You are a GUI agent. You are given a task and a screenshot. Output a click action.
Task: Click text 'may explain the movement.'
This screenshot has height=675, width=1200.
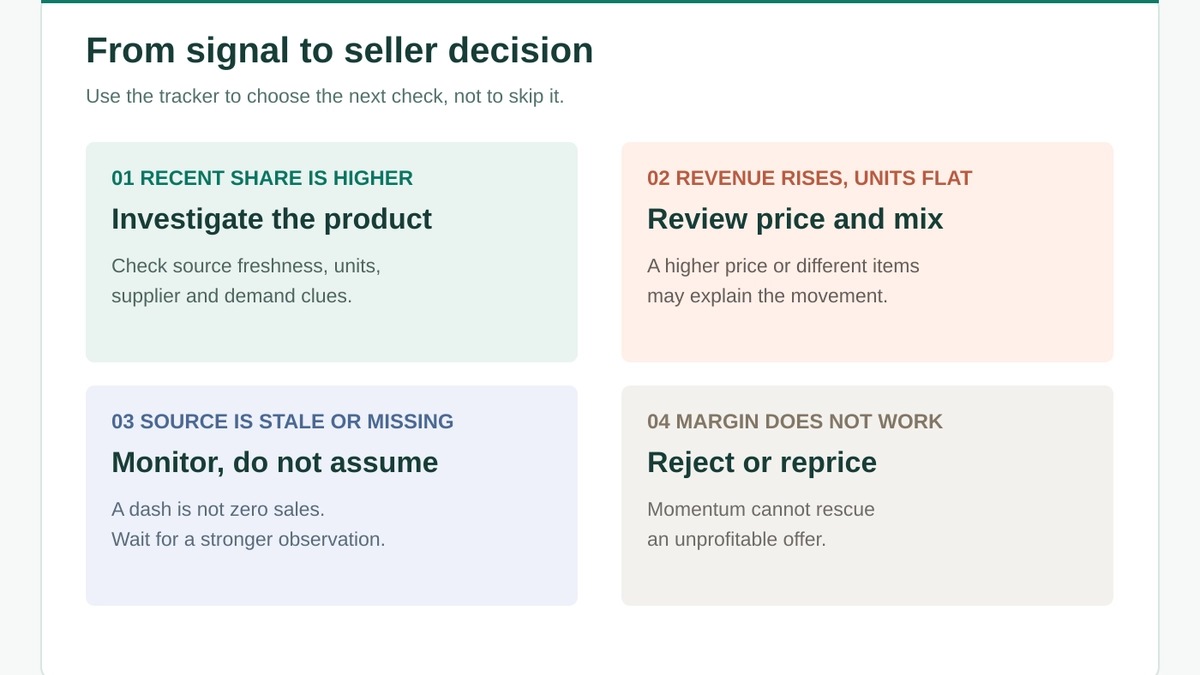click(x=767, y=296)
